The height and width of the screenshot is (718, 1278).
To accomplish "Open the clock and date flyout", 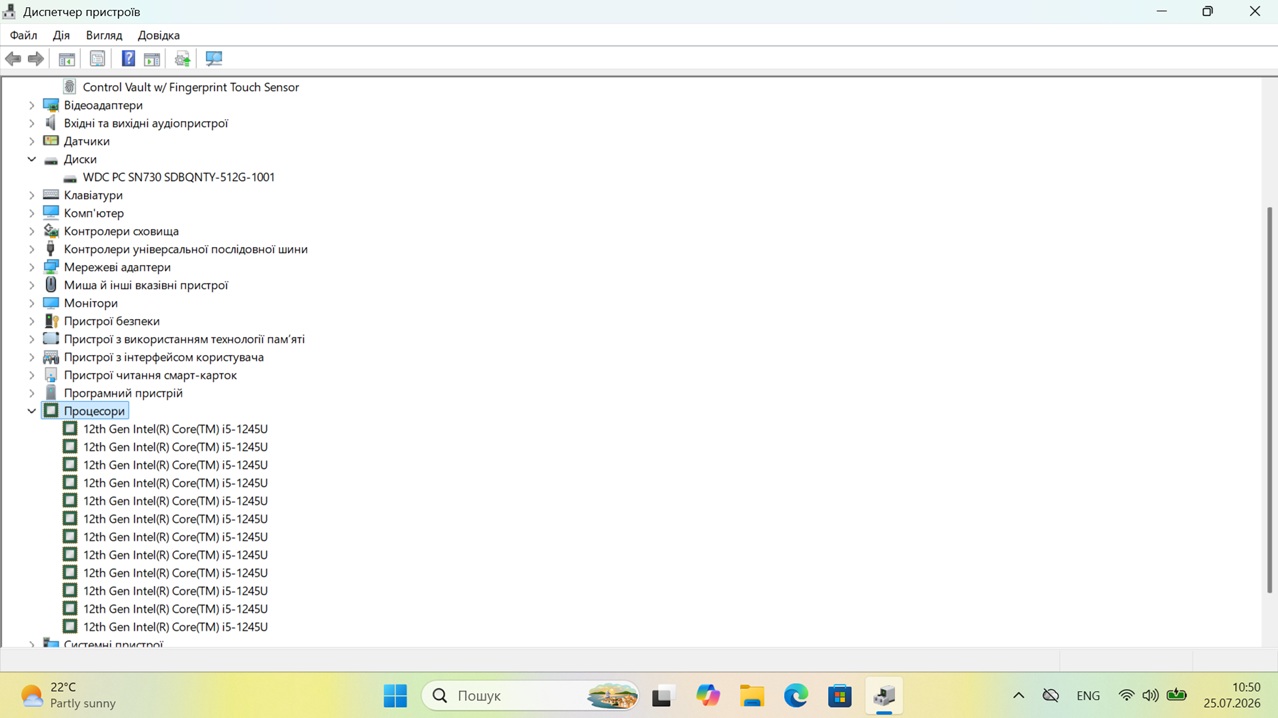I will tap(1232, 696).
